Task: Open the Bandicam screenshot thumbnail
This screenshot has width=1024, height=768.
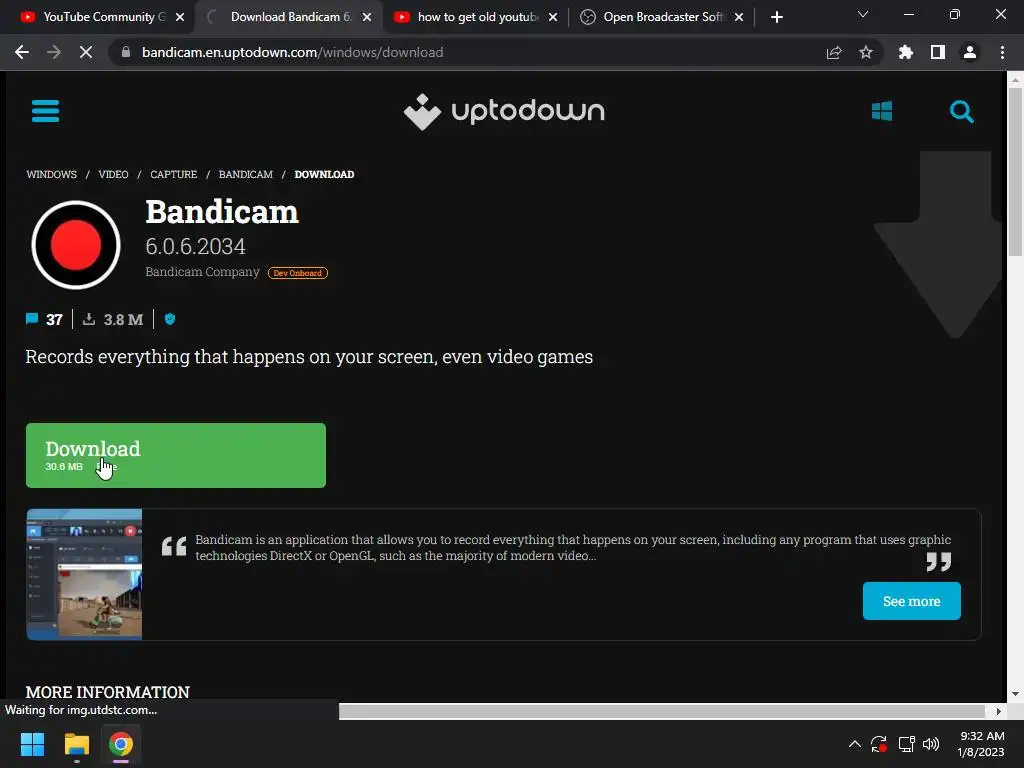Action: (x=84, y=574)
